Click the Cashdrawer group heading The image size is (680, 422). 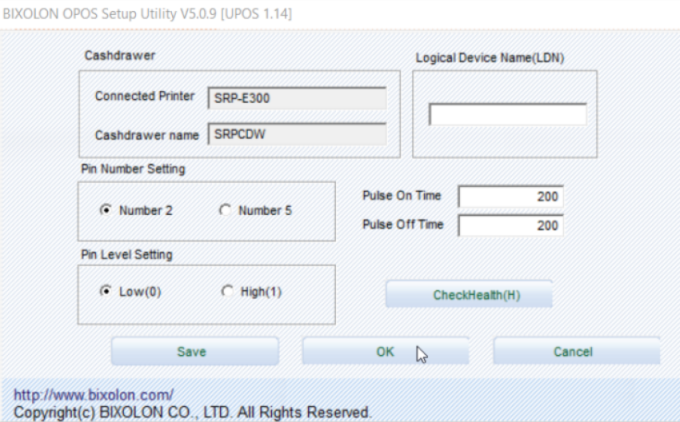(x=120, y=56)
